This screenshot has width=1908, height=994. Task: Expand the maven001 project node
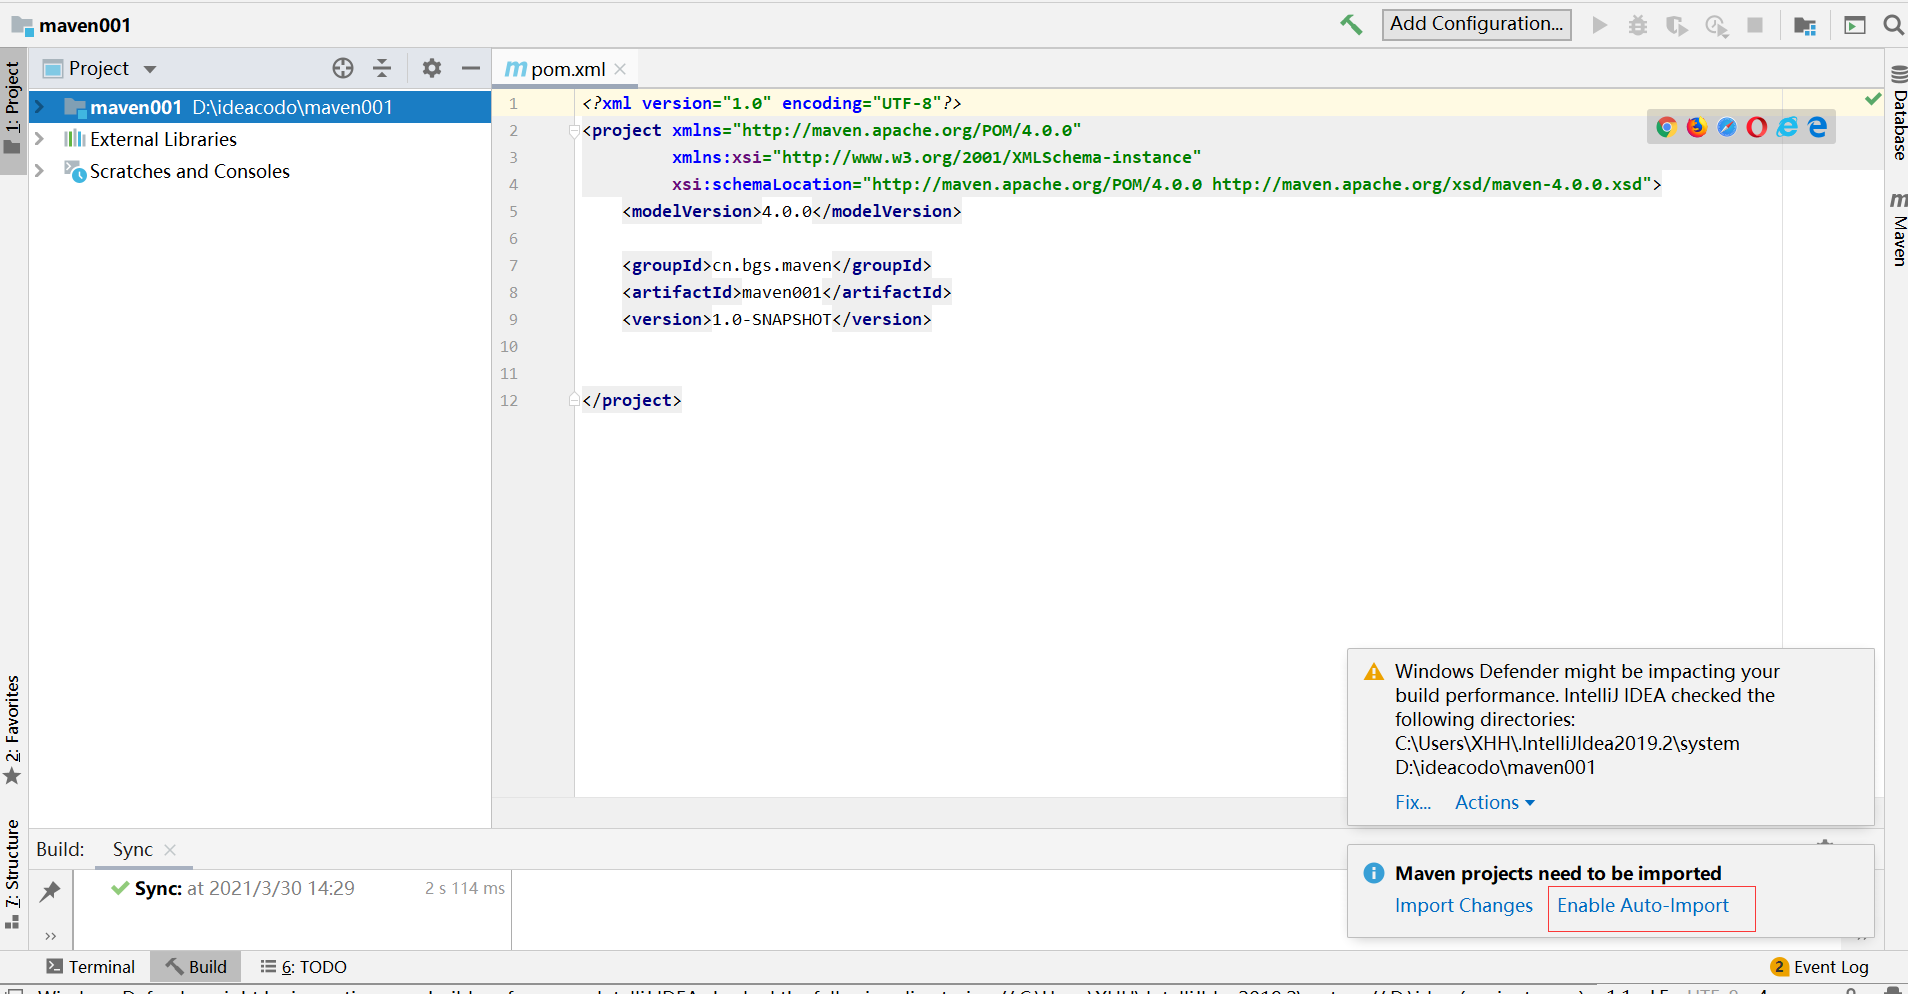[x=39, y=107]
